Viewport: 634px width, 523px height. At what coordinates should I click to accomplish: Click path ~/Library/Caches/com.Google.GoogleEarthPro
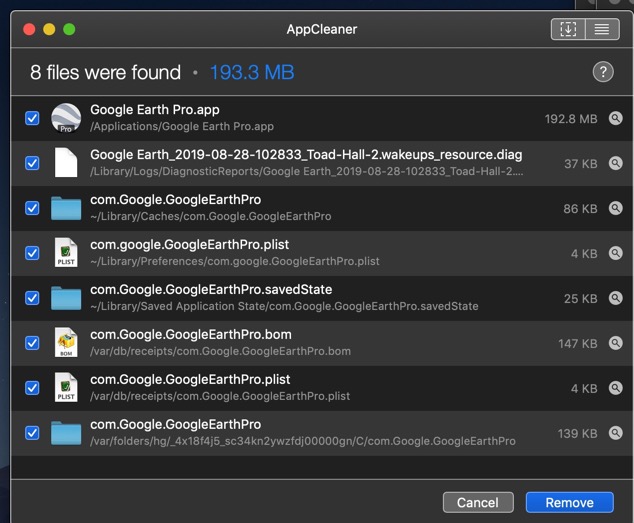[x=211, y=216]
